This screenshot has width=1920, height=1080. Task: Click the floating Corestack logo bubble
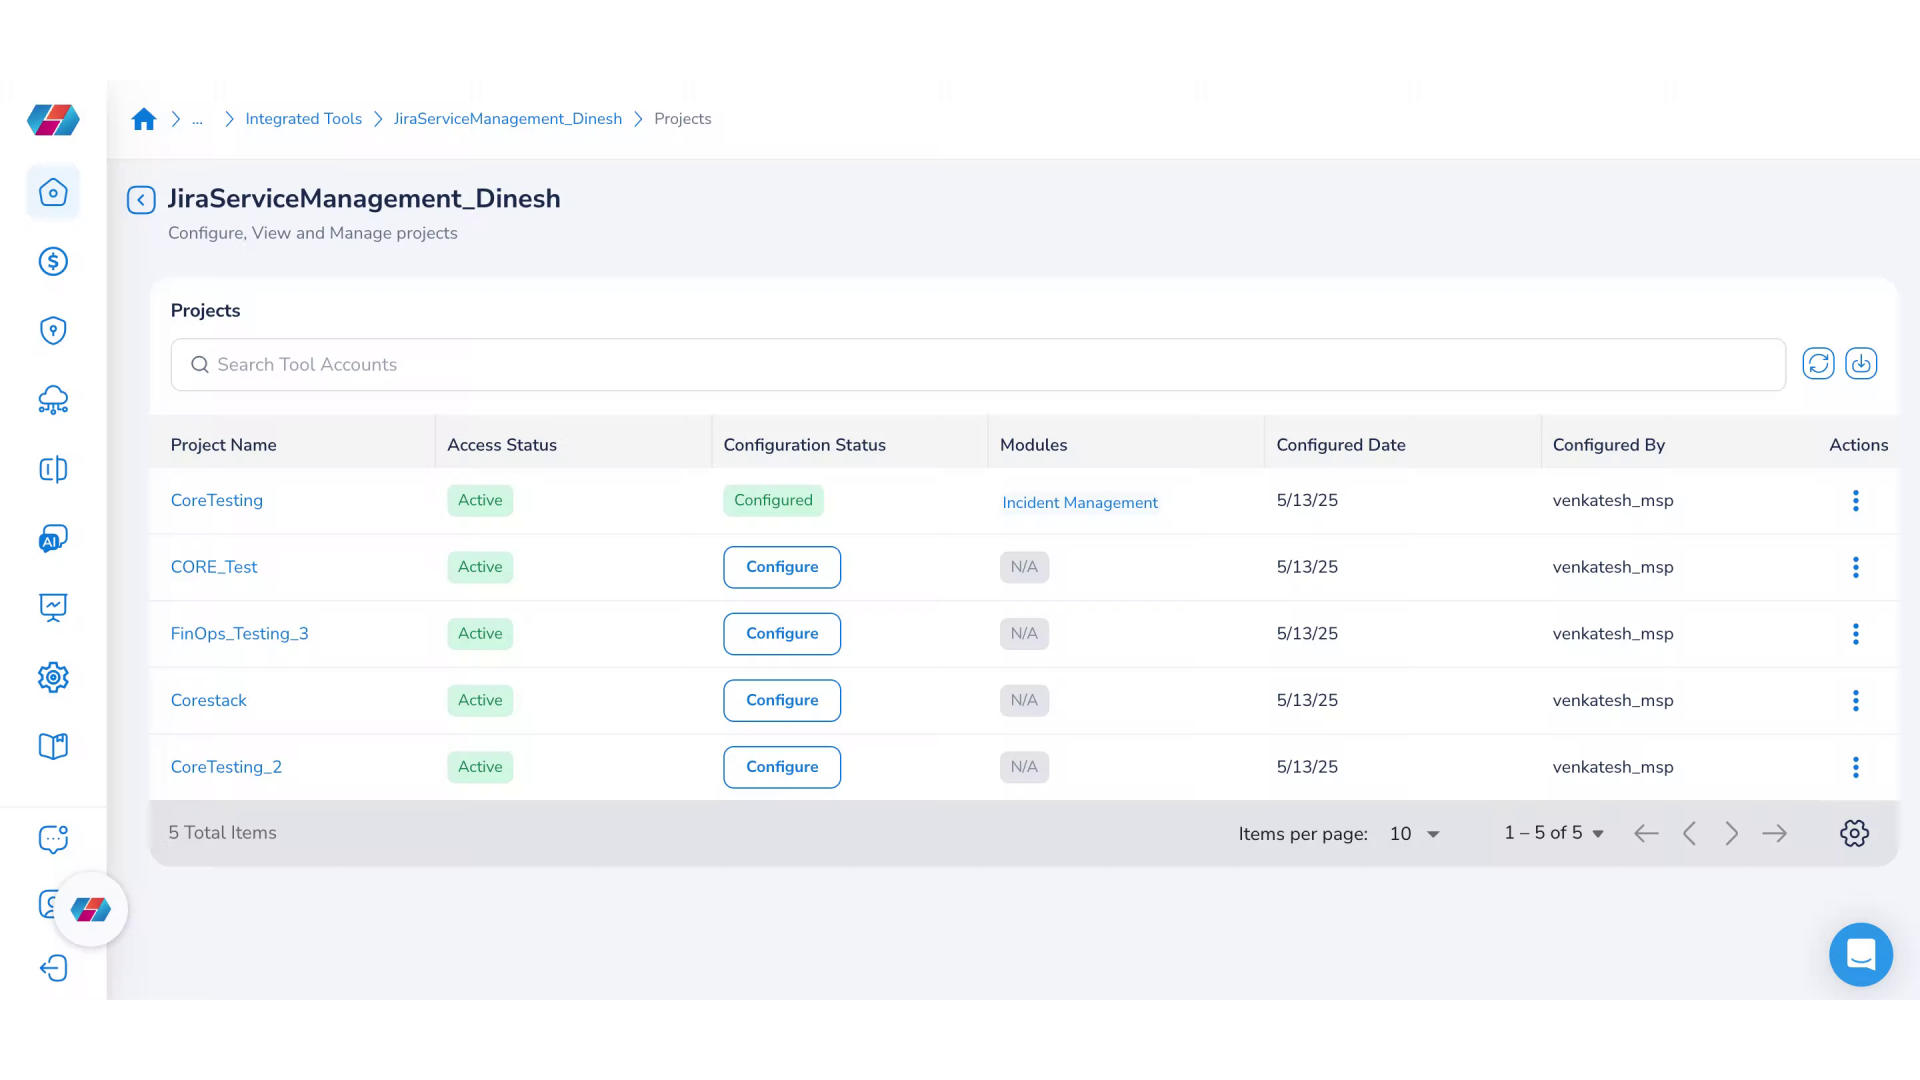(x=91, y=909)
